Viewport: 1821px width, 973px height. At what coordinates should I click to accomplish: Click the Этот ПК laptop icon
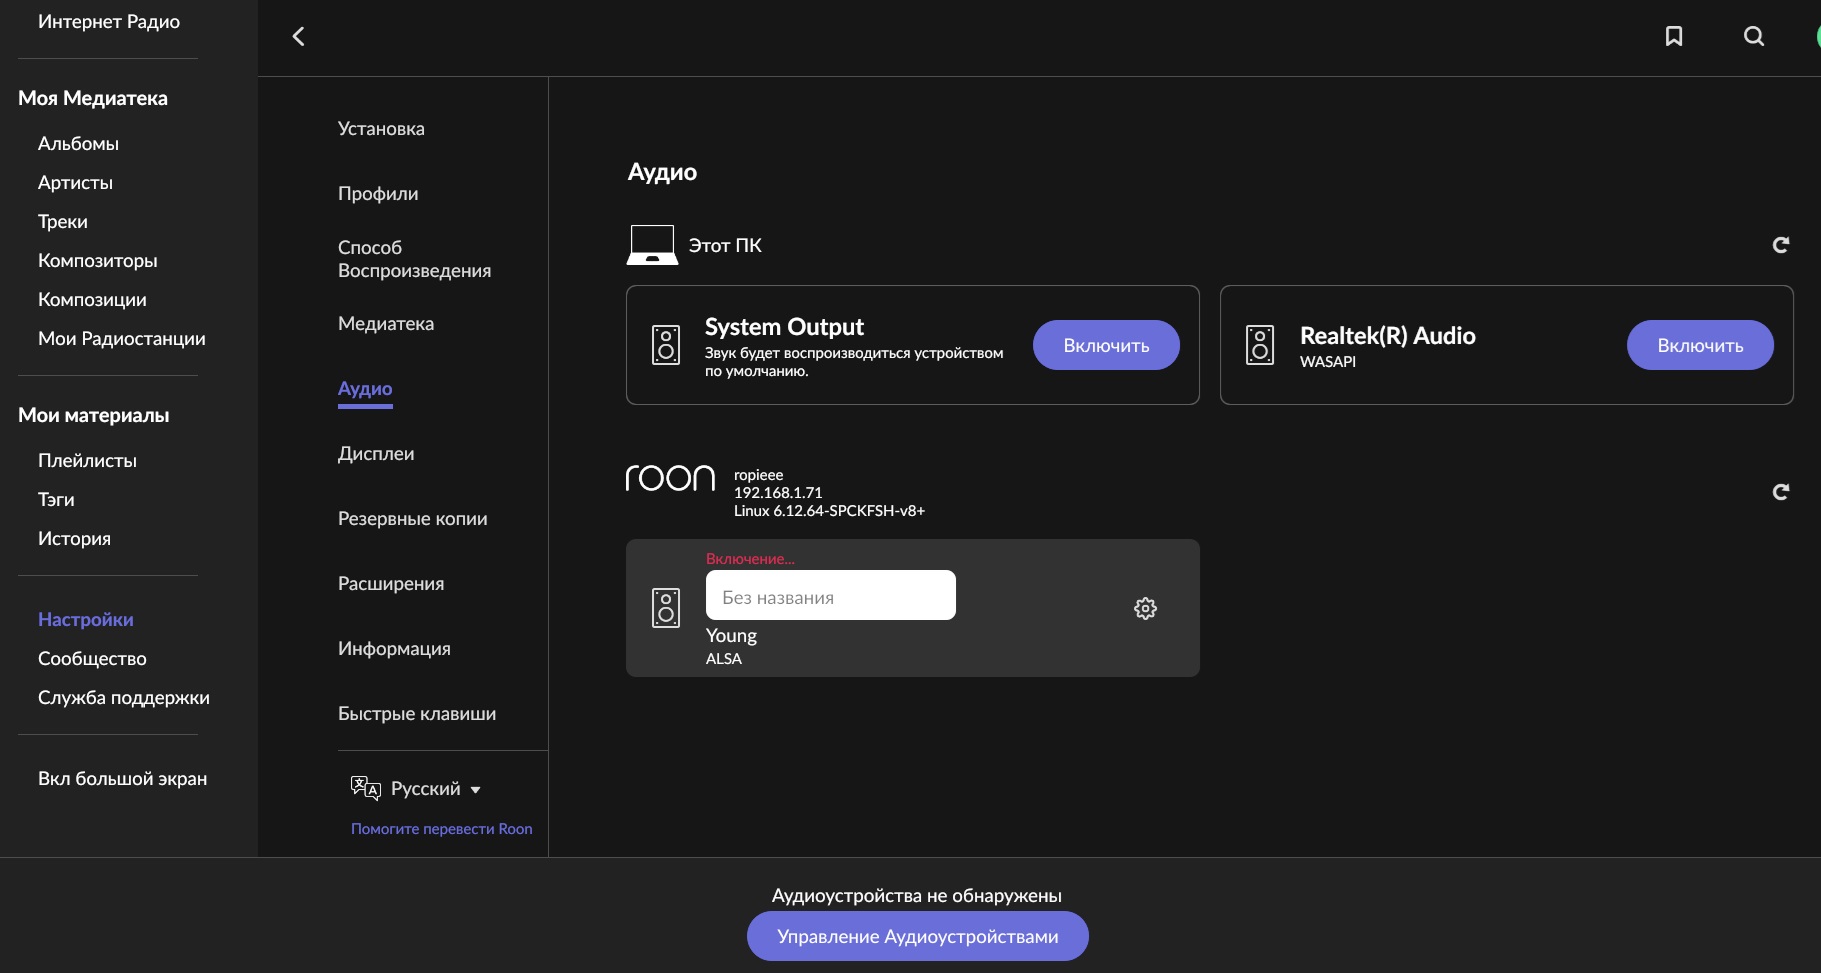pos(652,245)
